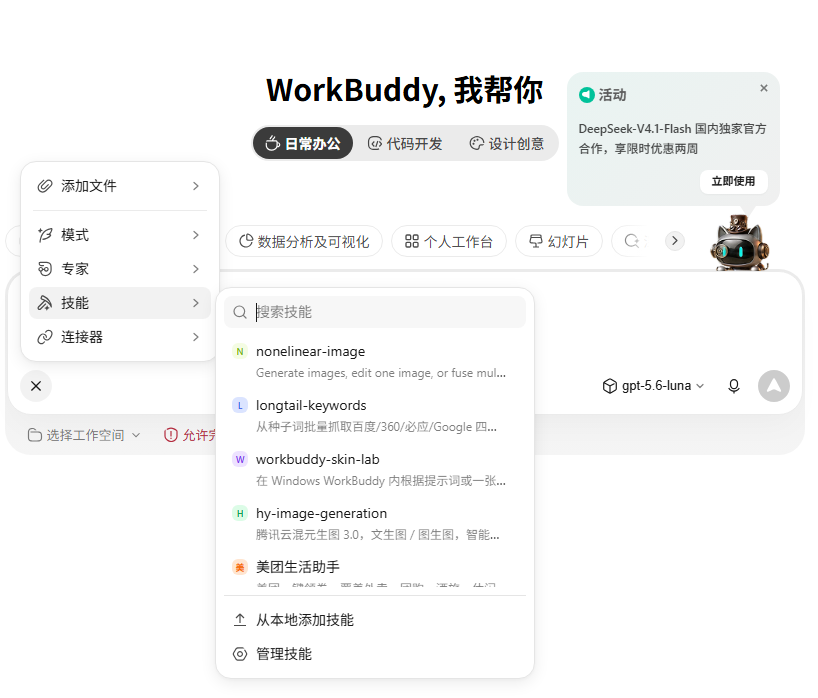Close the menu with the X button
Viewport: 818px width, 698px height.
click(x=36, y=386)
